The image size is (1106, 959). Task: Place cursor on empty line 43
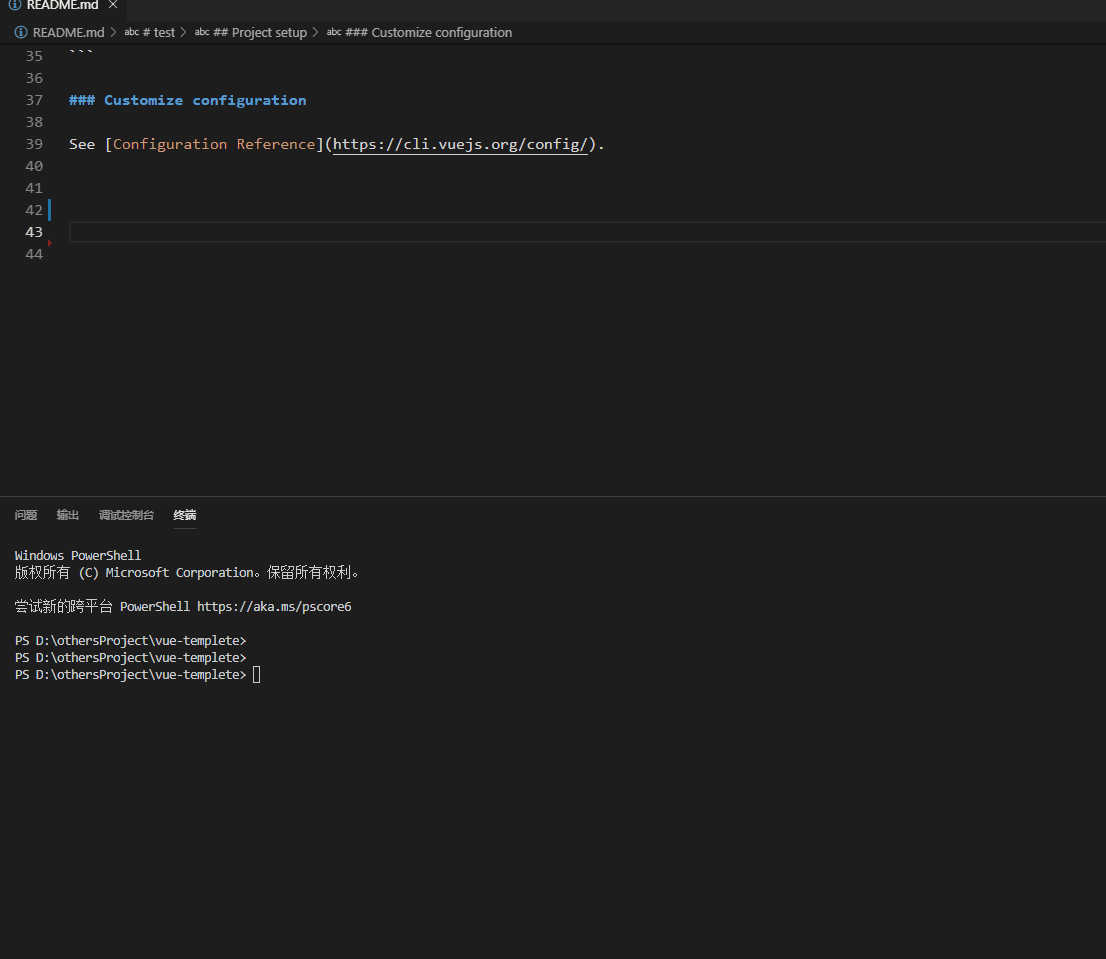pos(587,232)
